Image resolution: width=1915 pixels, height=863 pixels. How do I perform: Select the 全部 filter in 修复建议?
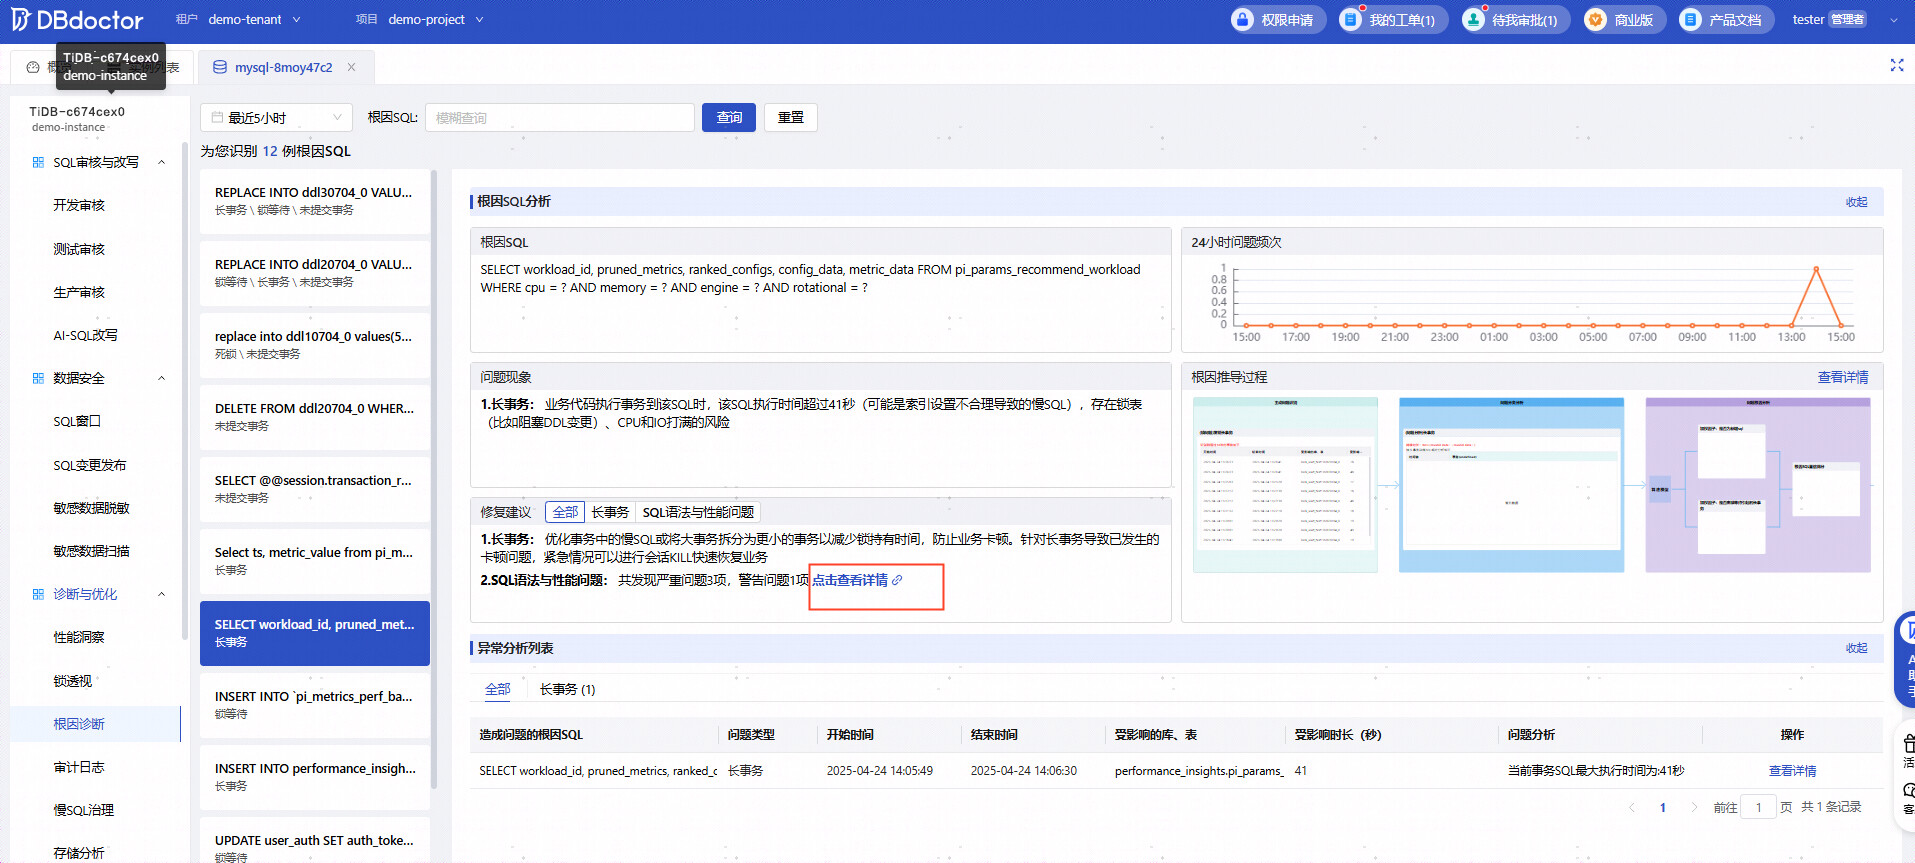click(x=565, y=512)
